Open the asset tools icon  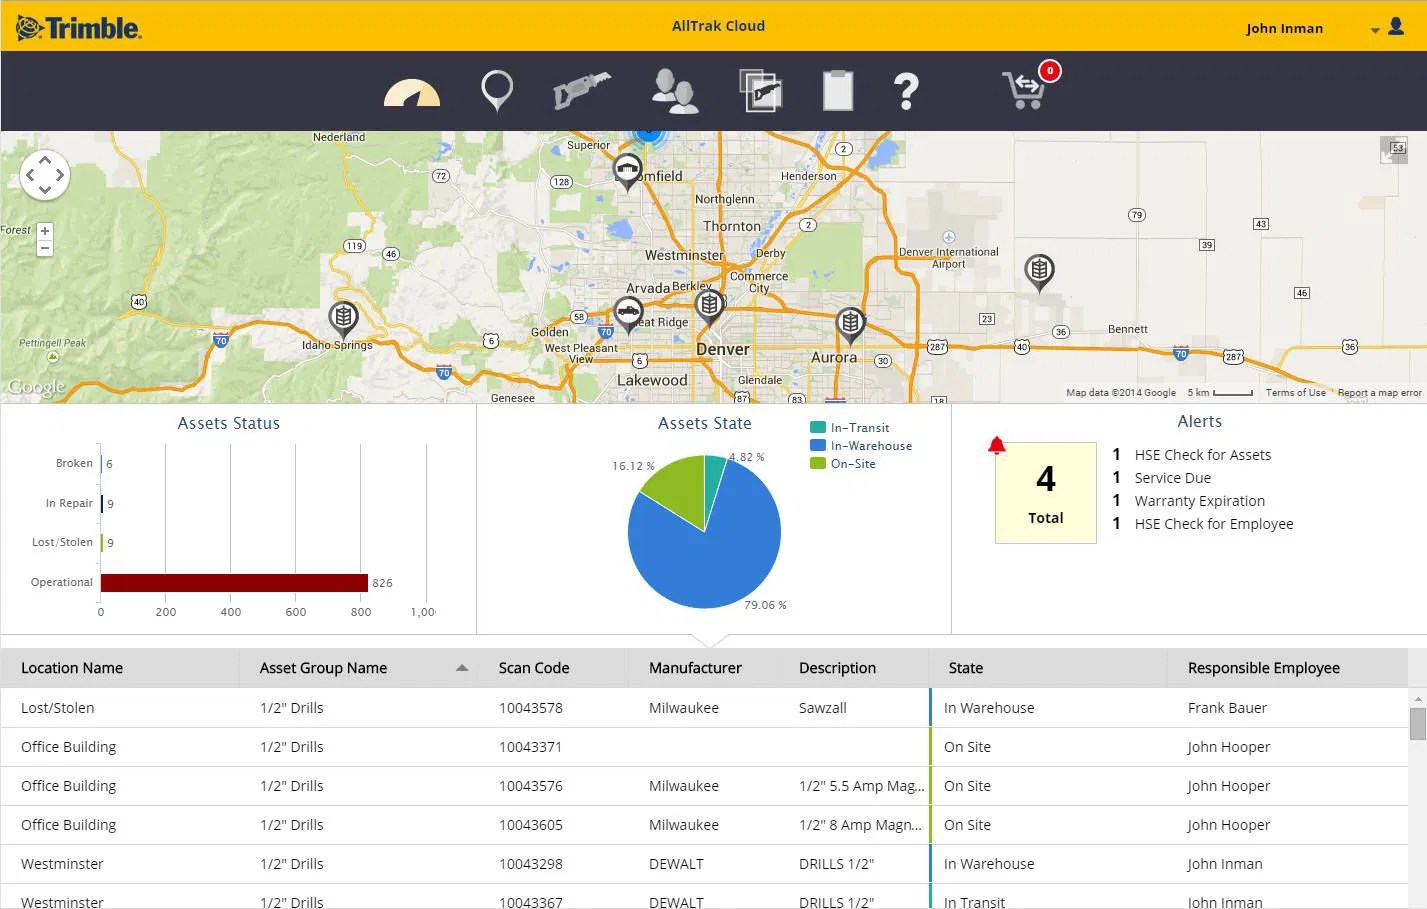[581, 89]
